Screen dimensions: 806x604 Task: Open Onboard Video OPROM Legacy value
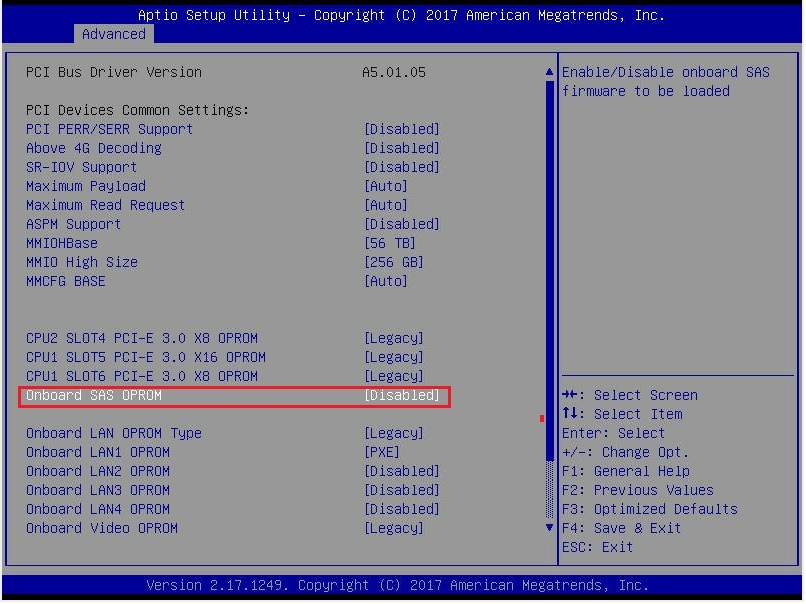tap(393, 528)
